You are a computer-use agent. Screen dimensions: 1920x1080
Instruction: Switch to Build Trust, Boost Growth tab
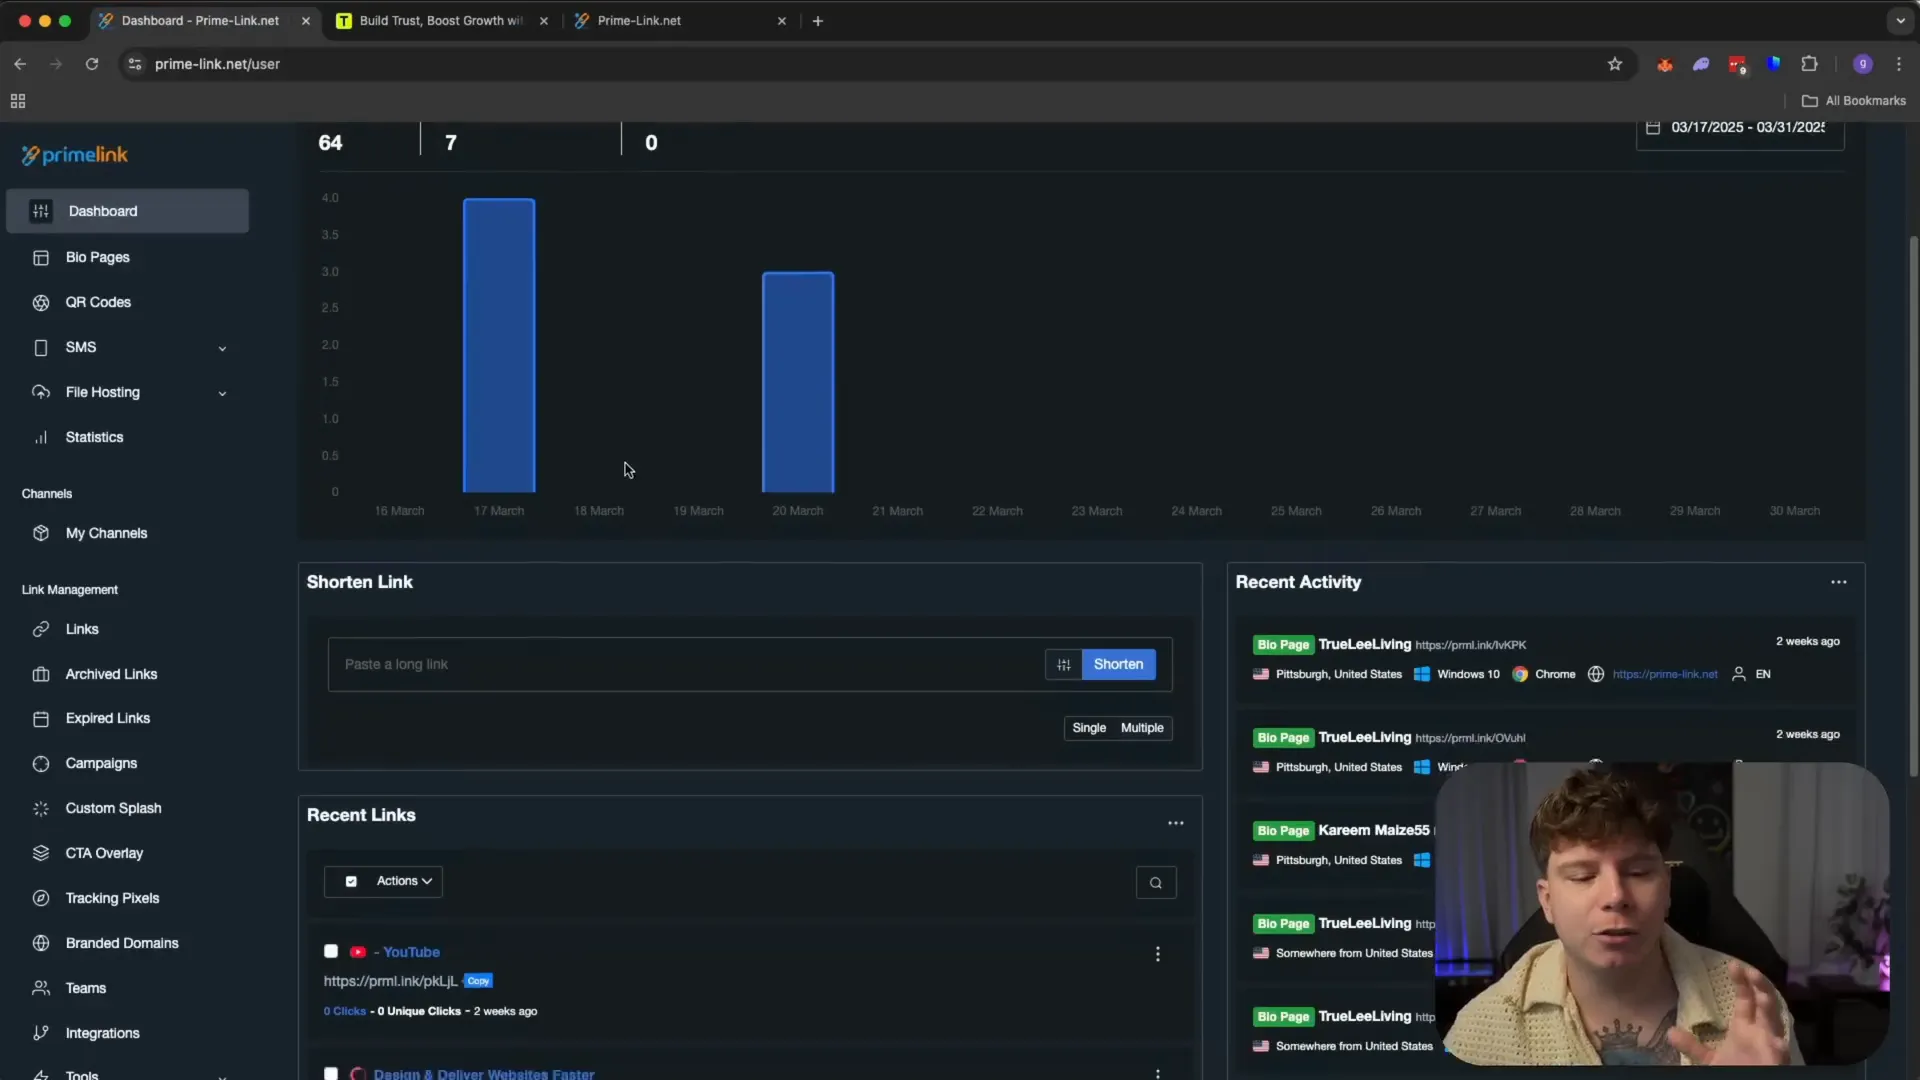pyautogui.click(x=443, y=21)
